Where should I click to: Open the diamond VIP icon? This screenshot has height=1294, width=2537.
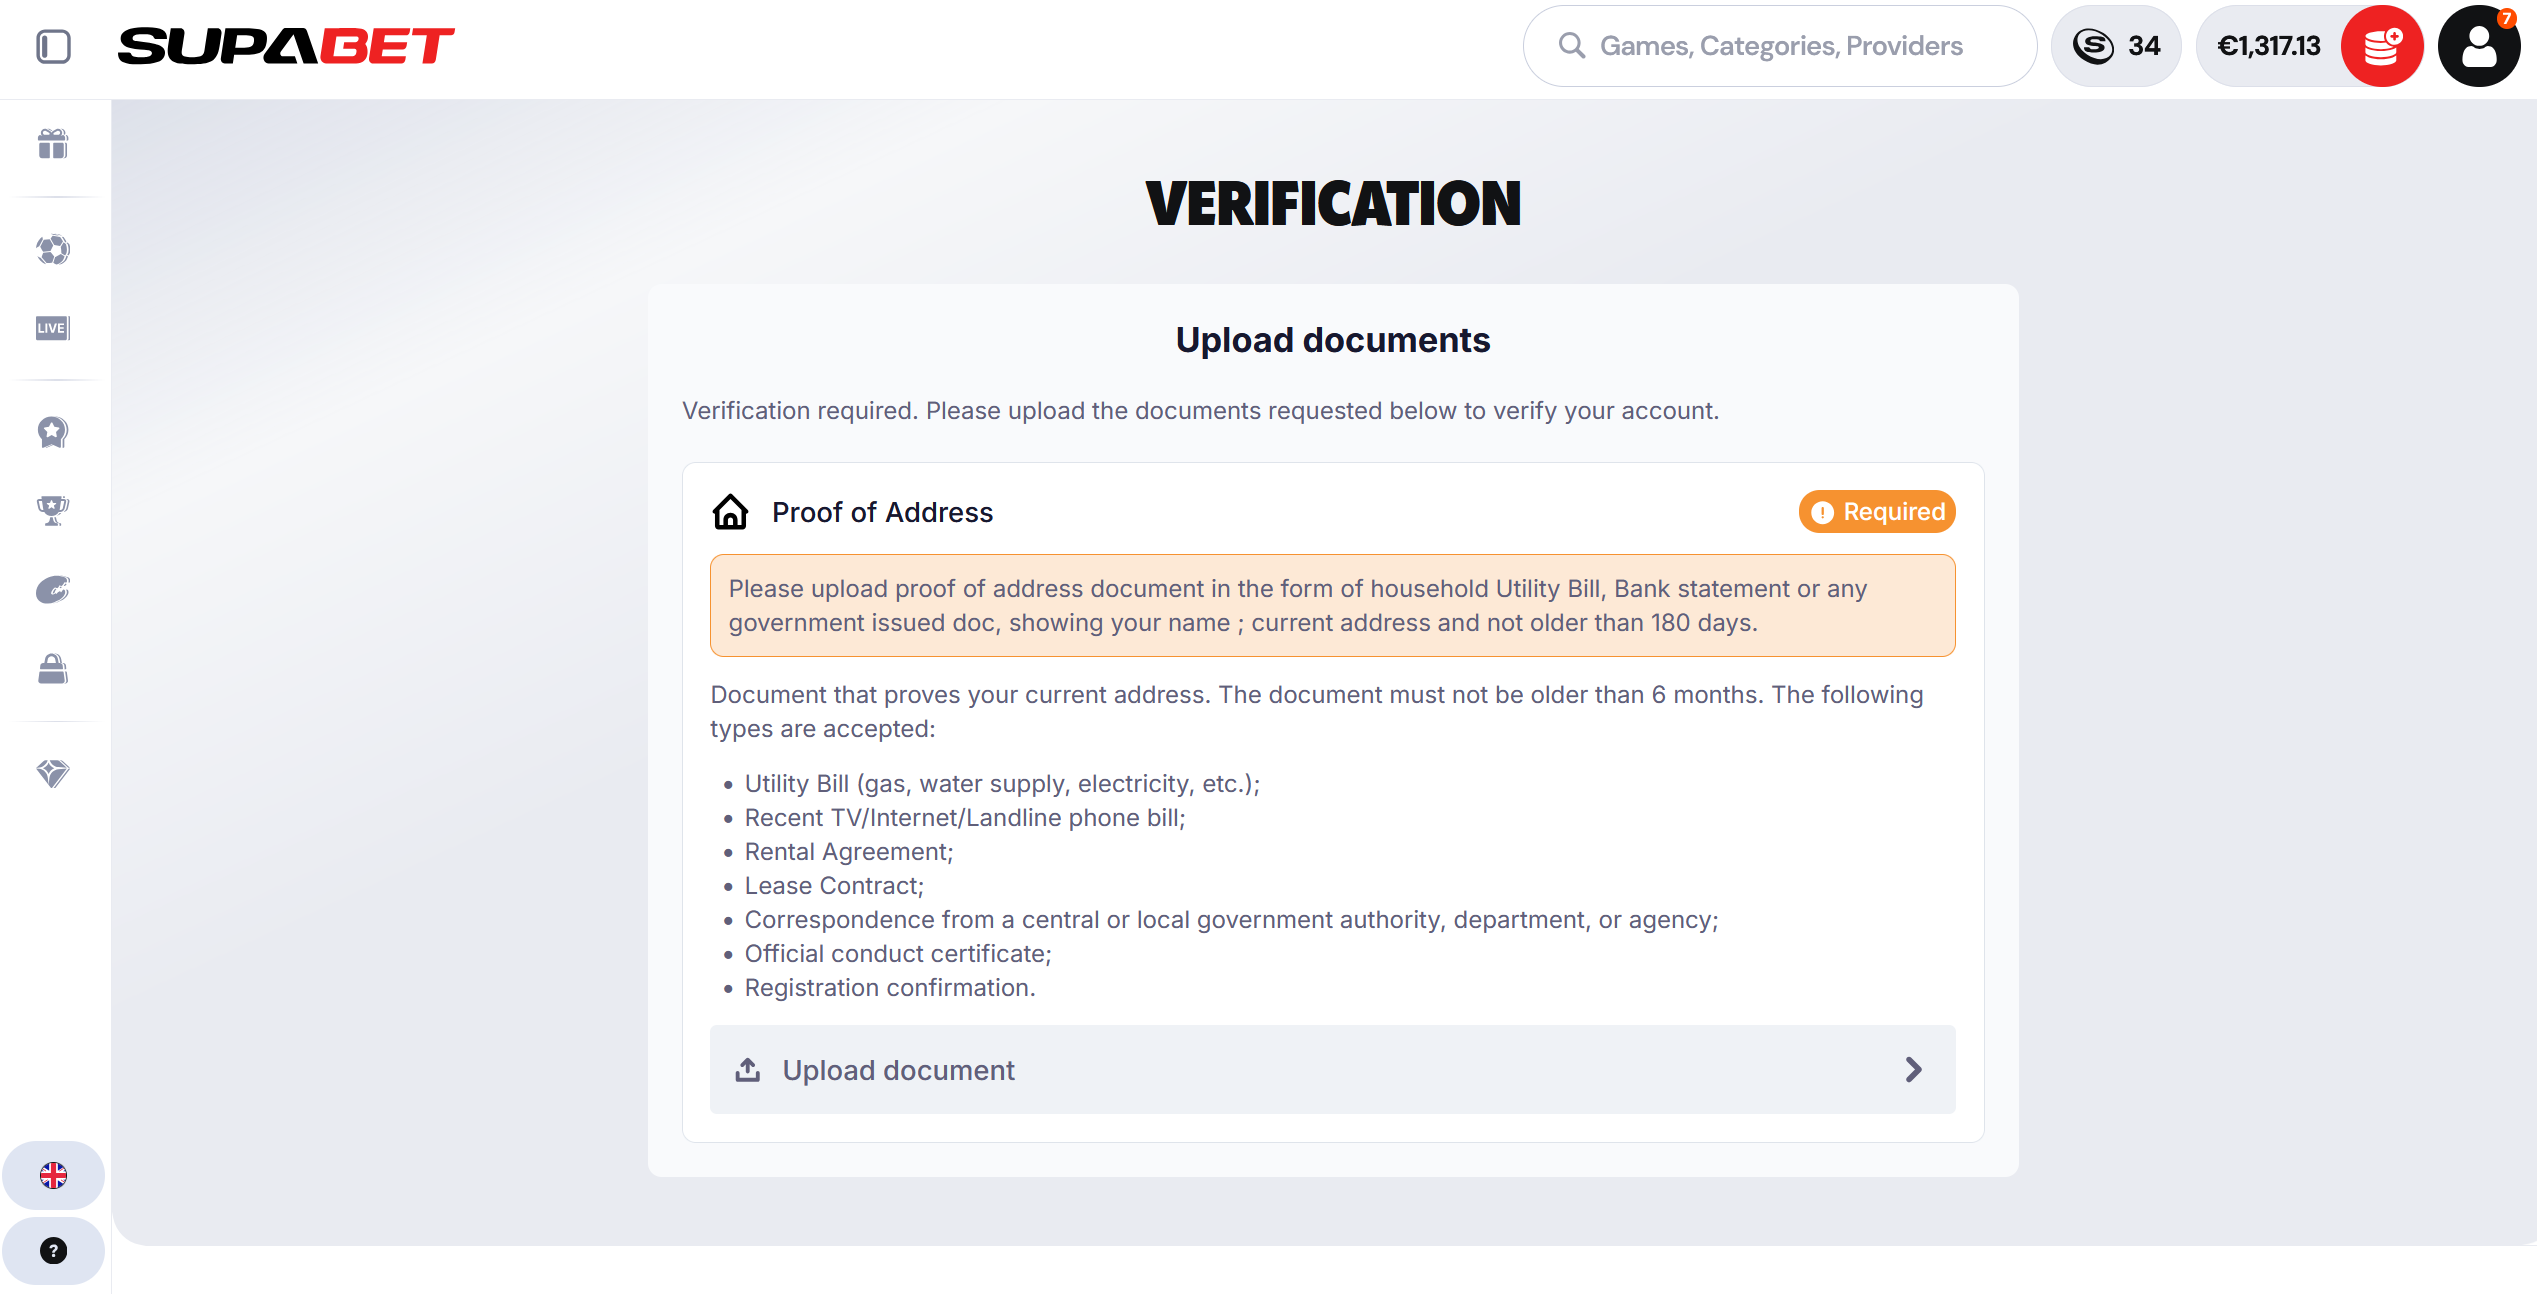[x=53, y=773]
